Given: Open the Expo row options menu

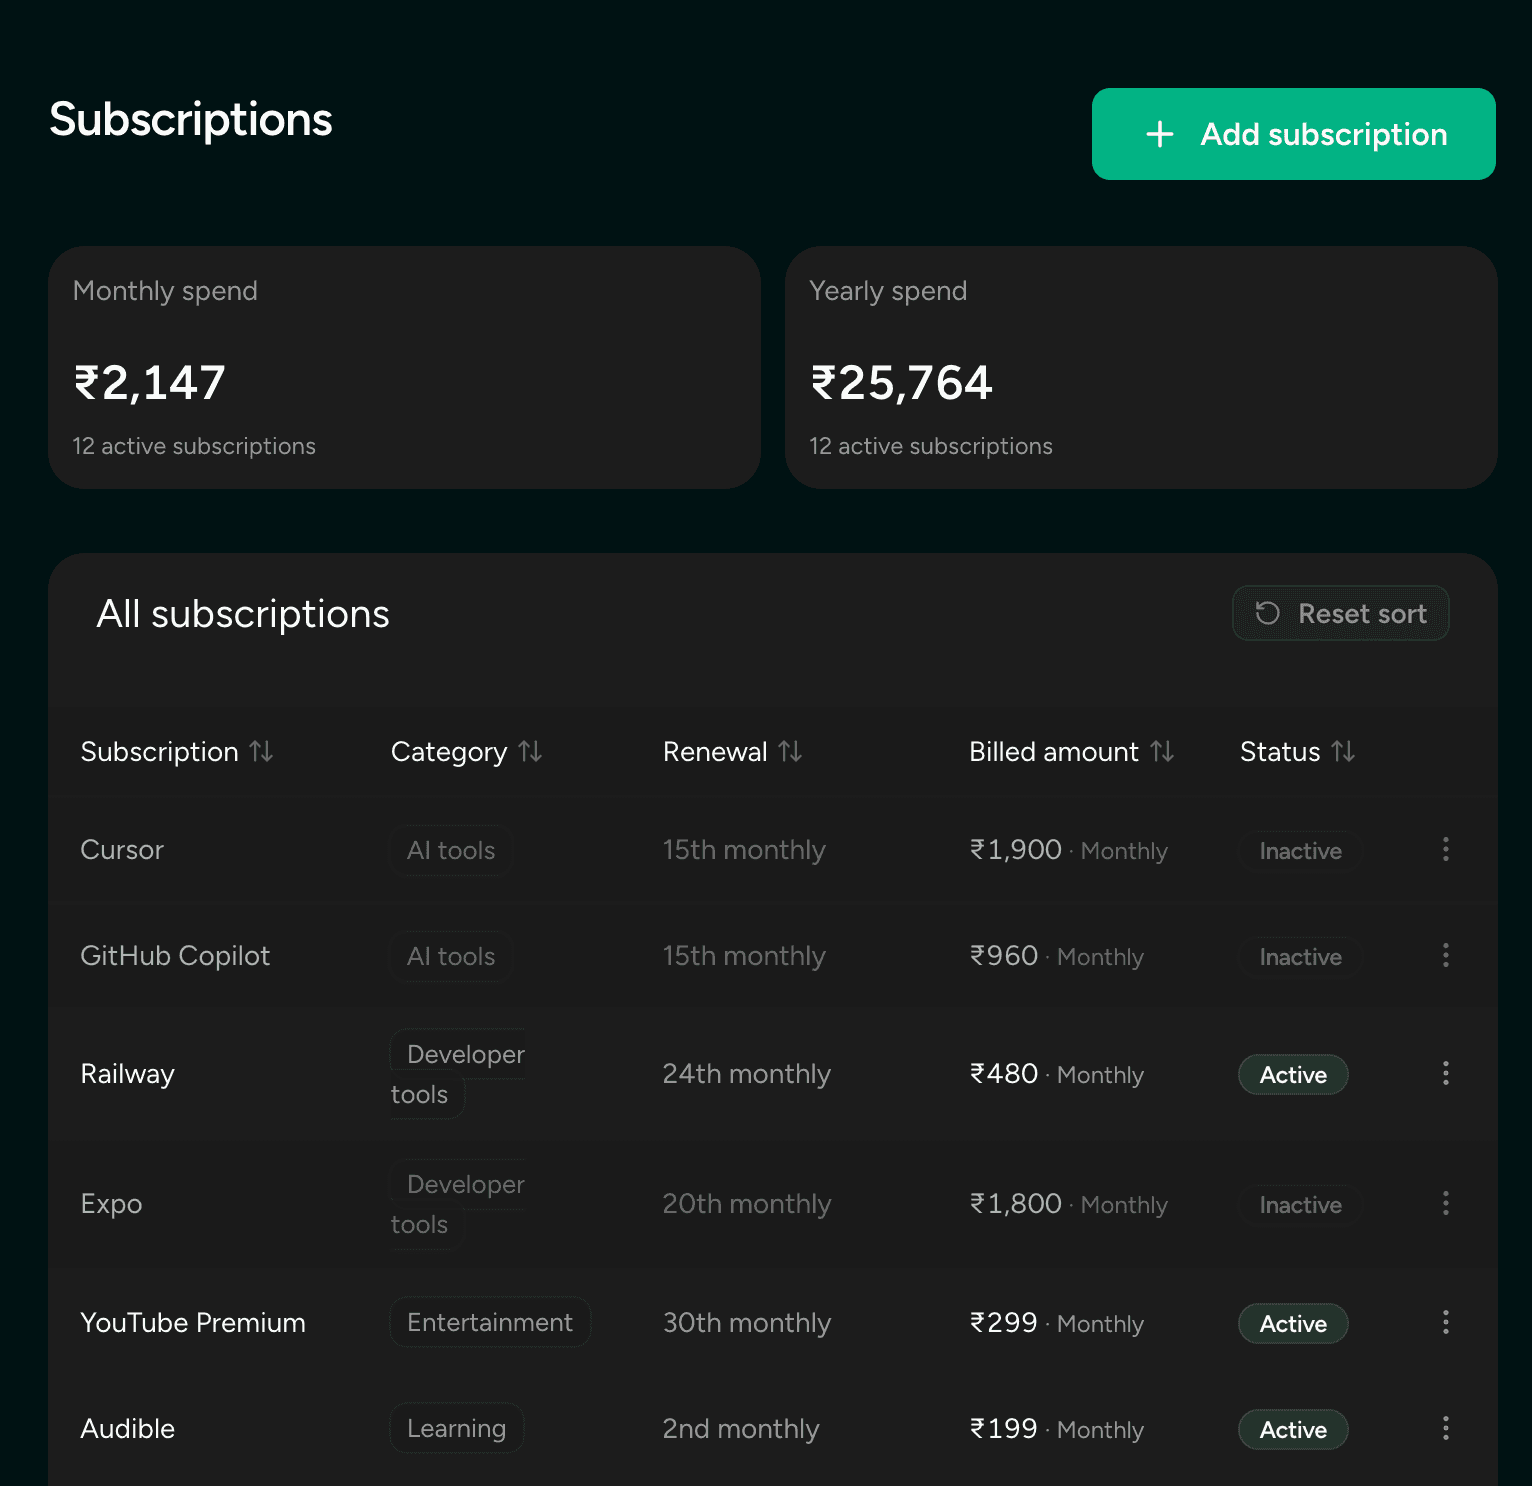Looking at the screenshot, I should click(1445, 1203).
